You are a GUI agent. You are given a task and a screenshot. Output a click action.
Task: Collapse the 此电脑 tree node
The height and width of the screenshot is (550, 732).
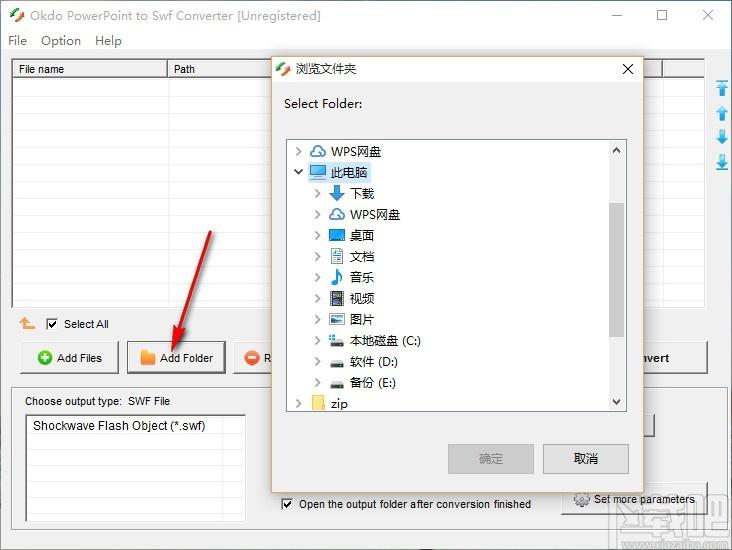point(299,172)
